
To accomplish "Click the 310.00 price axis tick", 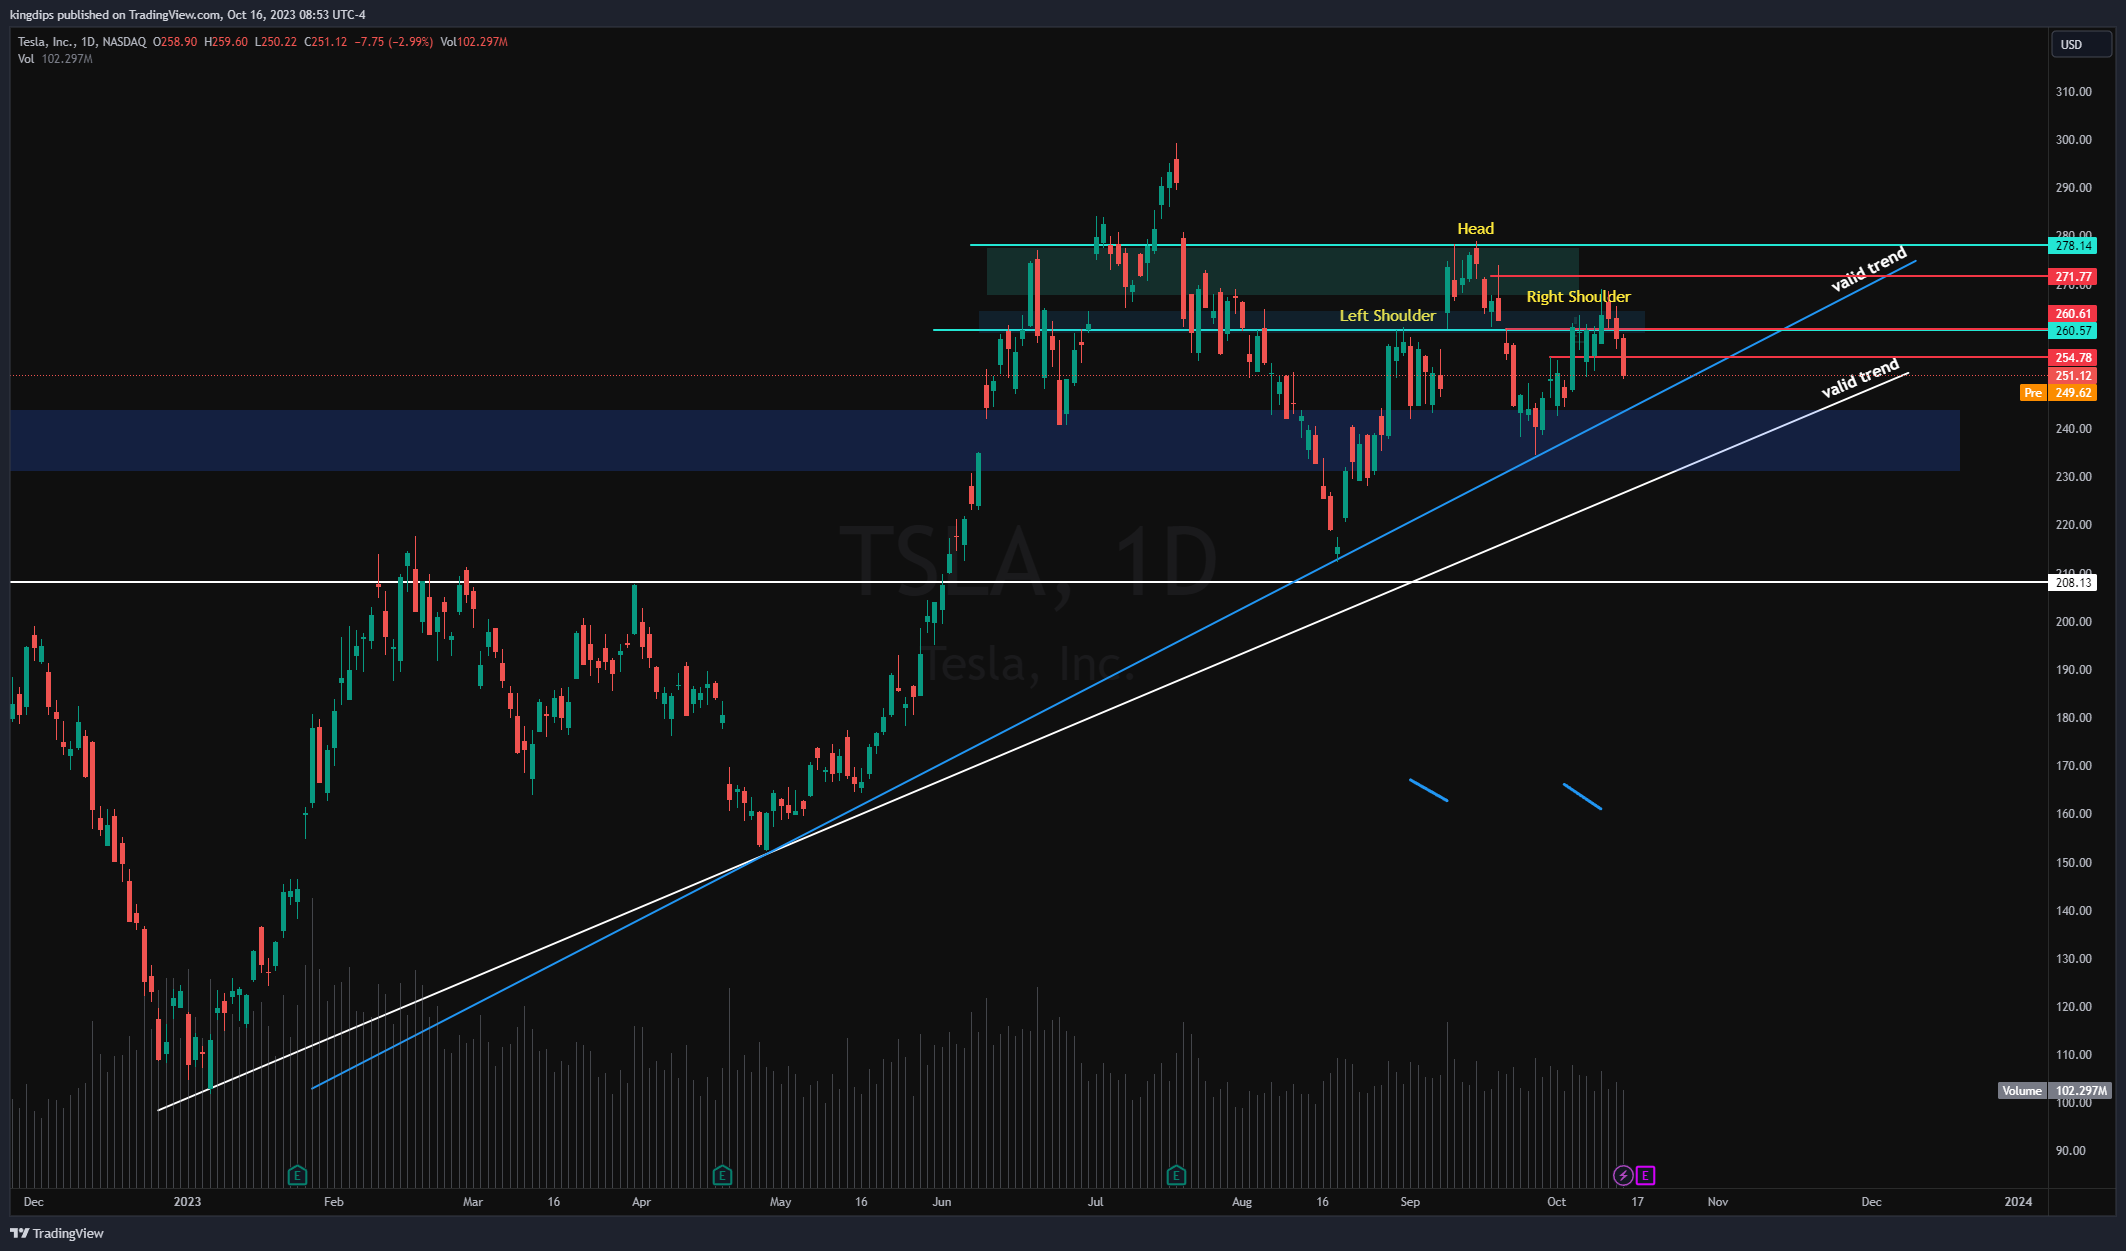I will (x=2073, y=92).
